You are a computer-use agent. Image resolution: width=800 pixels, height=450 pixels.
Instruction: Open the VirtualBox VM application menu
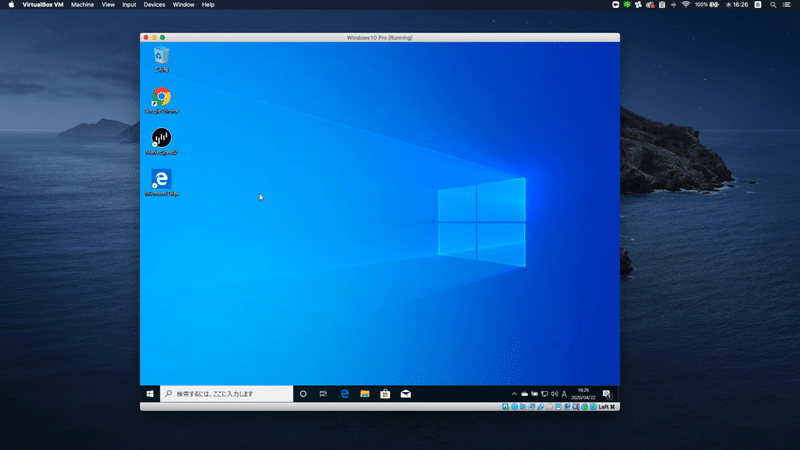(x=43, y=5)
